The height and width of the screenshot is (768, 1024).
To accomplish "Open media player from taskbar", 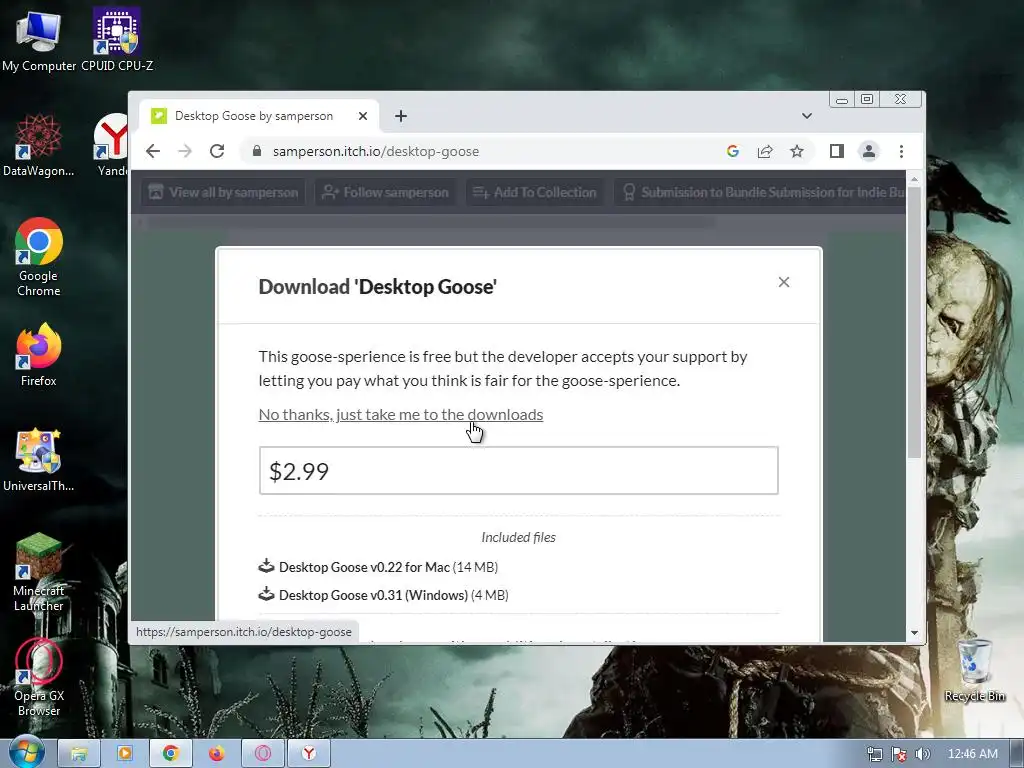I will coord(124,754).
